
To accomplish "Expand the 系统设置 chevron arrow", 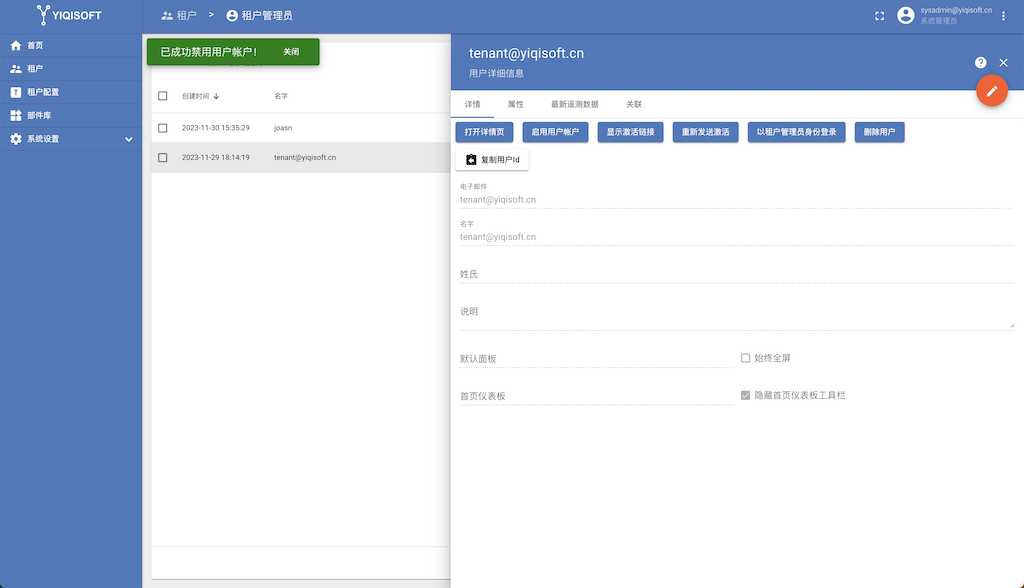I will tap(129, 139).
